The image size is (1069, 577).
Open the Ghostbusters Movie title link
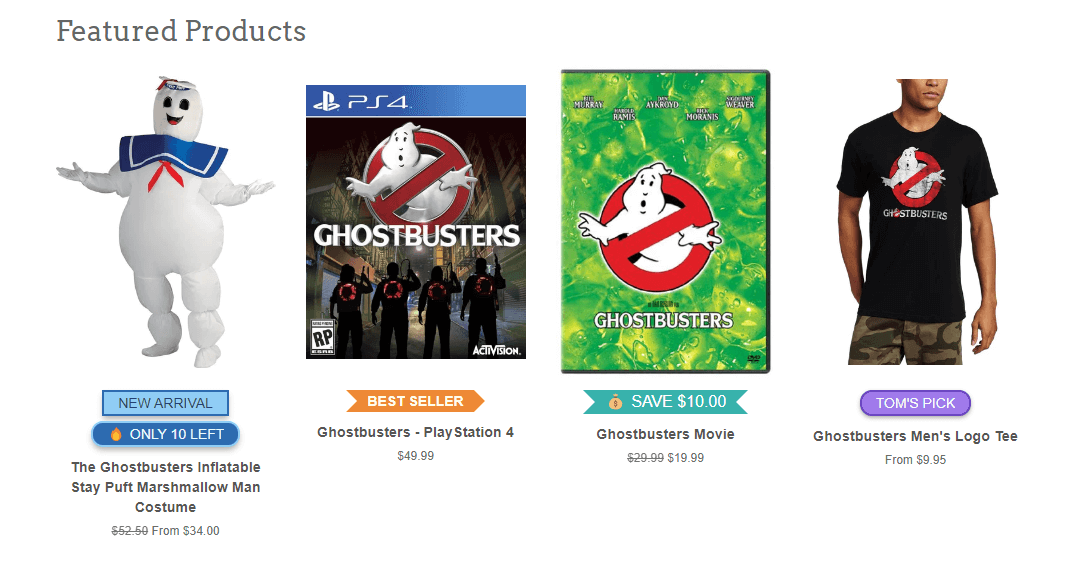[665, 434]
